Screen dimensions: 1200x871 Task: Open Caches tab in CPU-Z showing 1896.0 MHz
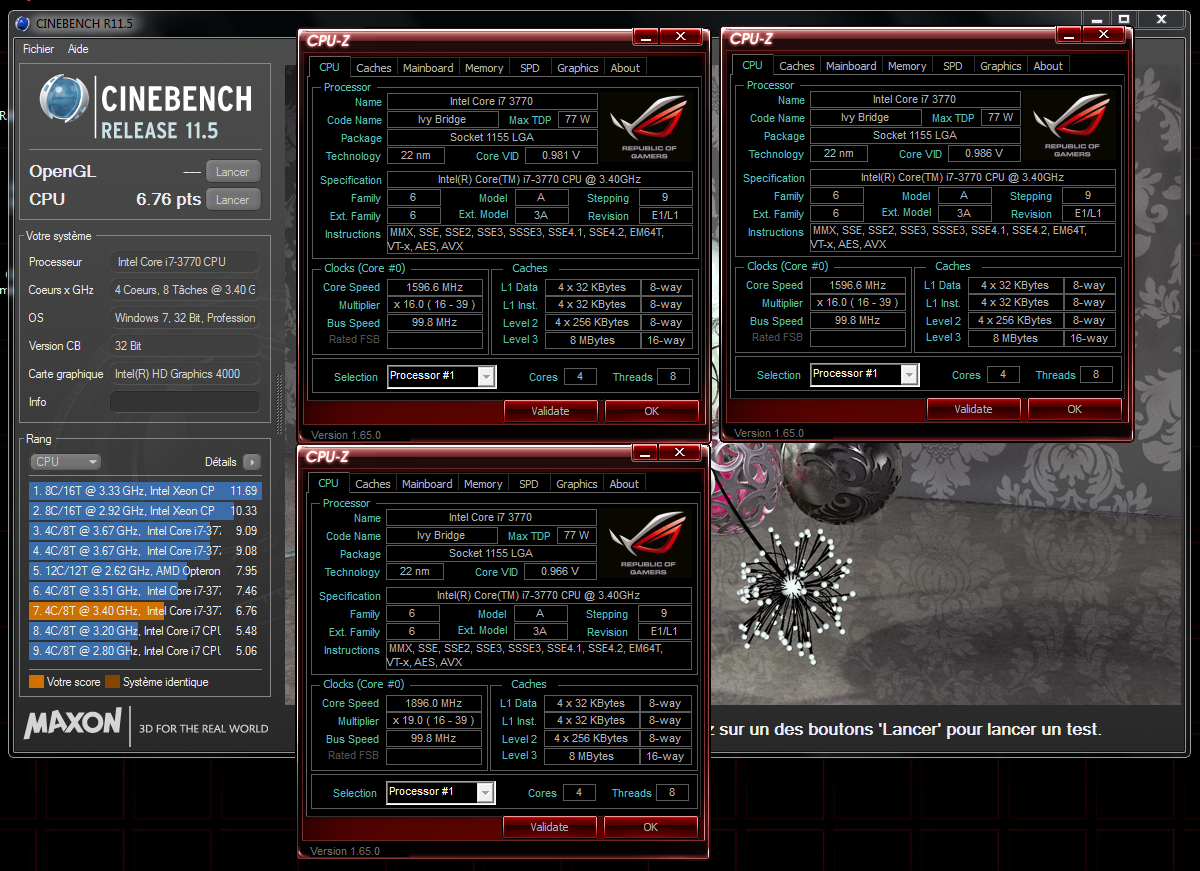click(373, 484)
